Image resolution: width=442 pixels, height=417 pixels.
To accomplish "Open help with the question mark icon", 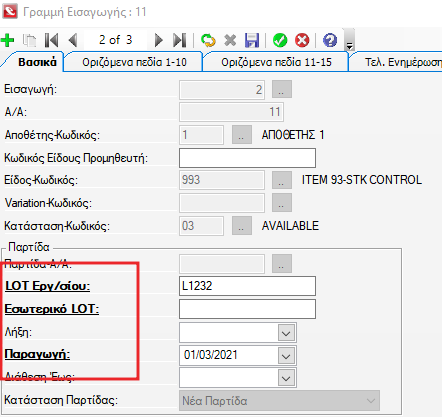I will coord(330,40).
